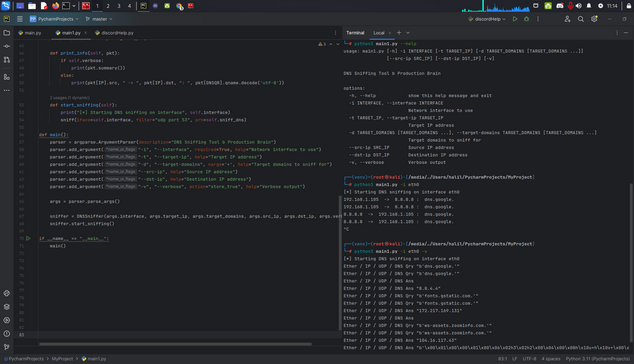Place cursor on def main() line
The width and height of the screenshot is (634, 364).
coord(54,135)
